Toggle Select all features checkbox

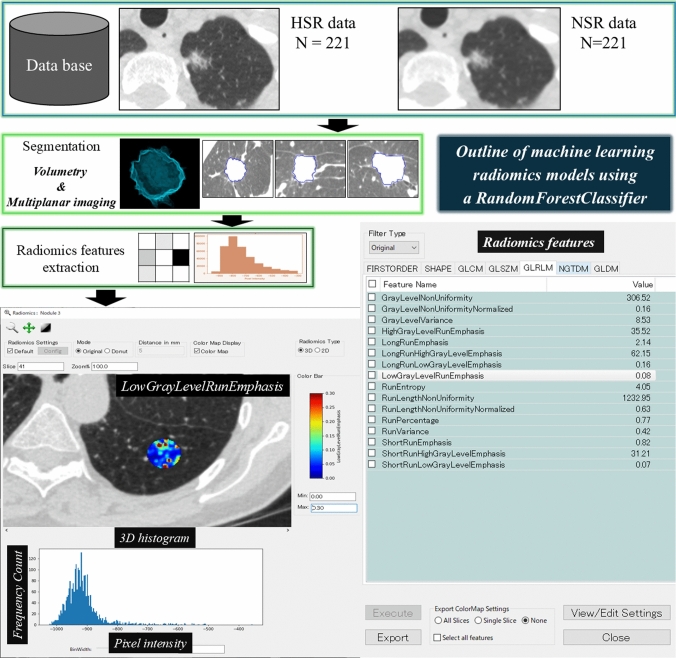(x=437, y=637)
